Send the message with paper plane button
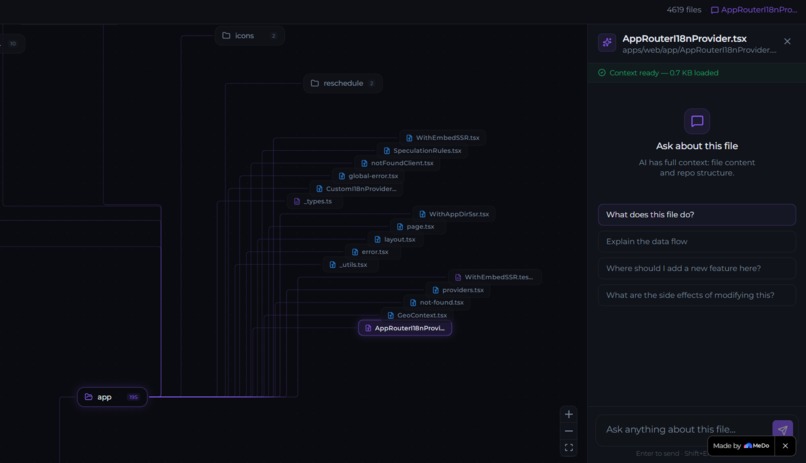The width and height of the screenshot is (806, 463). coord(782,429)
